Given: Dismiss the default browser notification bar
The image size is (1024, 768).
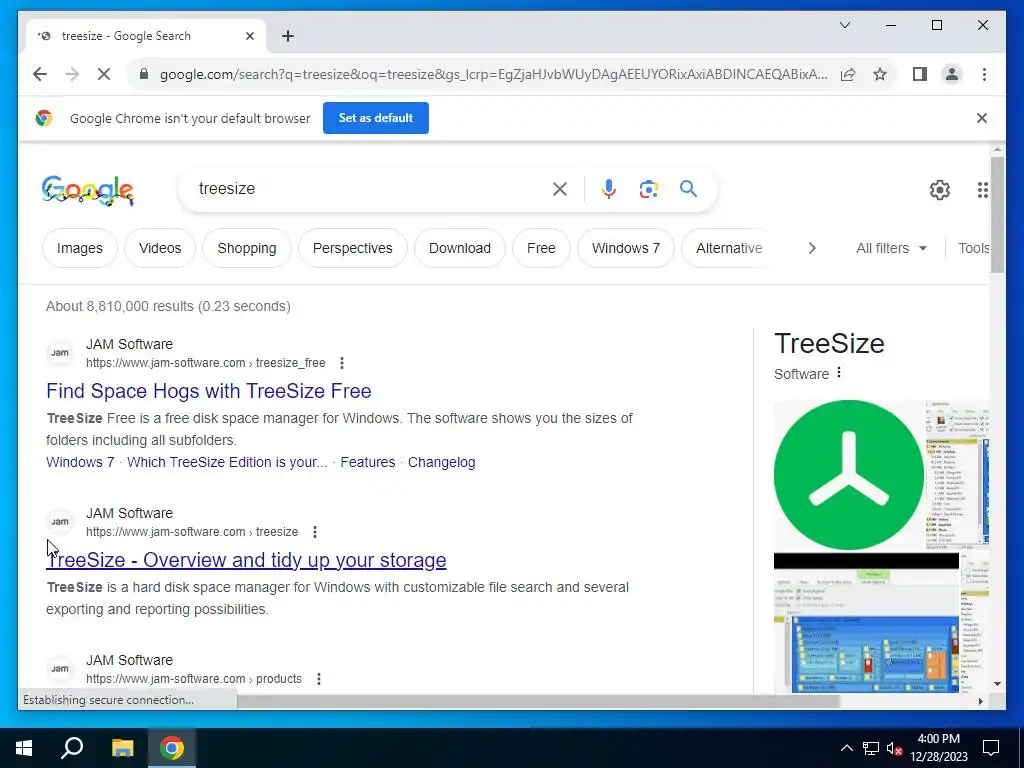Looking at the screenshot, I should tap(982, 118).
